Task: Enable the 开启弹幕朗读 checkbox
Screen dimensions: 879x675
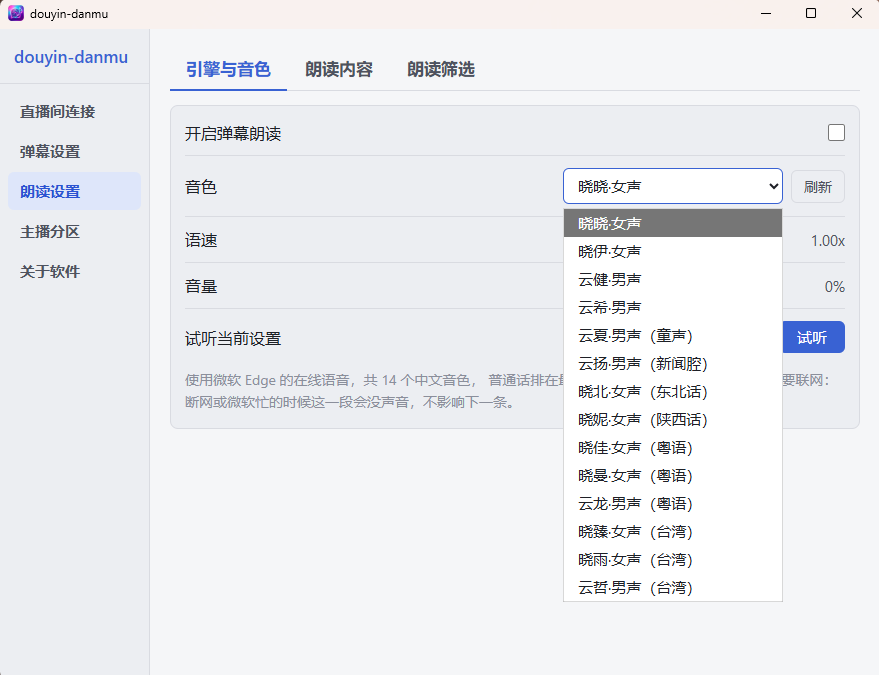Action: click(x=836, y=133)
